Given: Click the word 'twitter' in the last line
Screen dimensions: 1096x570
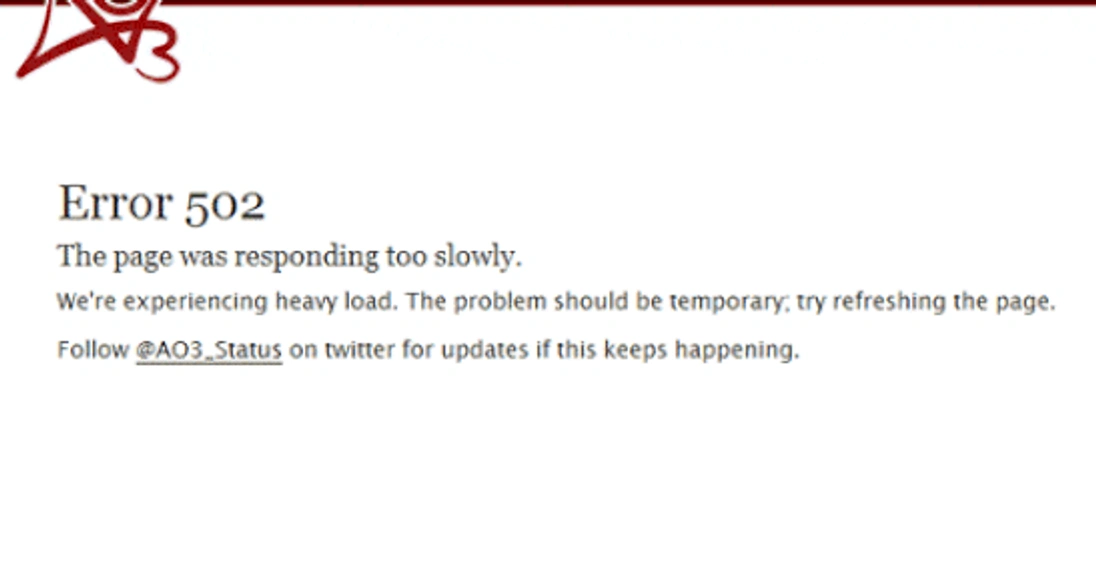Looking at the screenshot, I should point(360,349).
